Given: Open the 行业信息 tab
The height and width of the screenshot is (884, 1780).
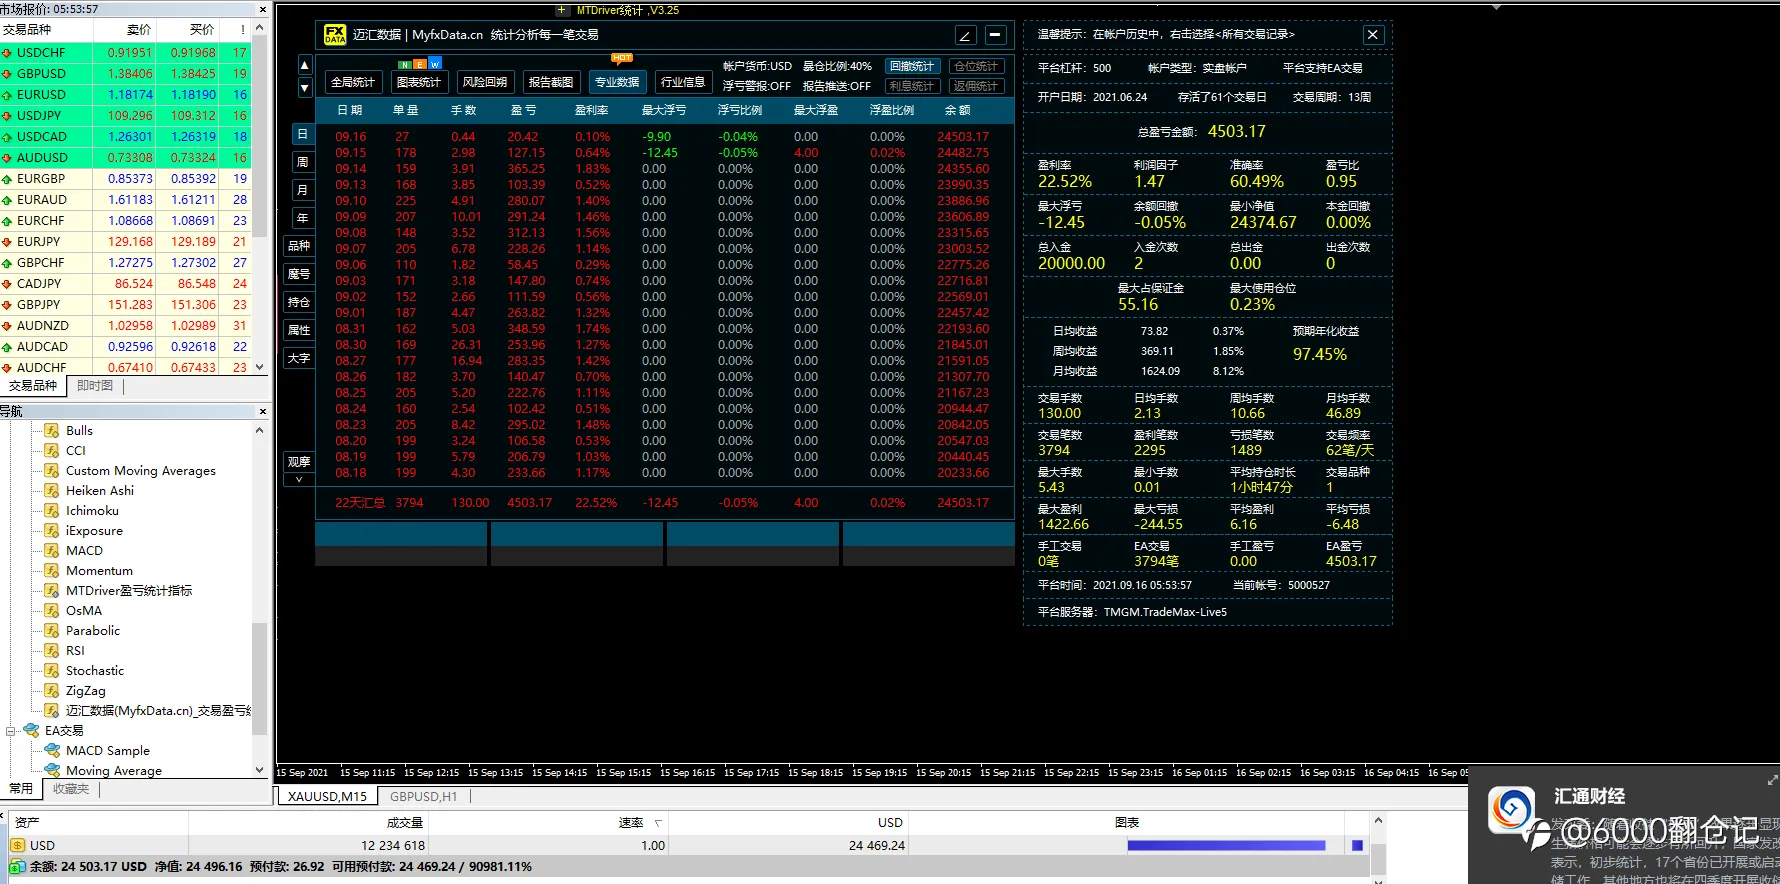Looking at the screenshot, I should click(683, 82).
